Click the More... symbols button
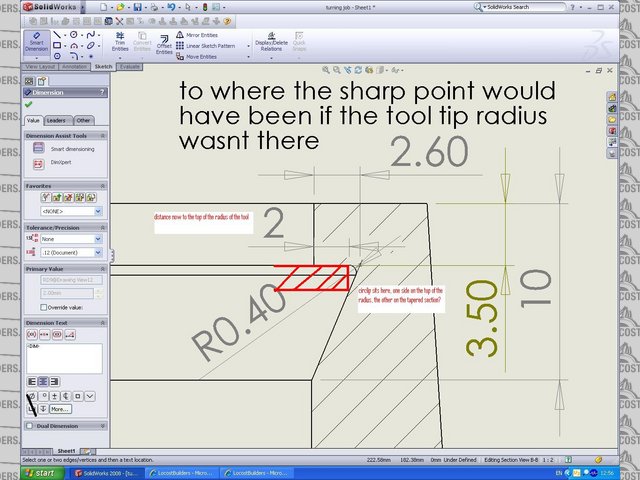 pos(59,409)
